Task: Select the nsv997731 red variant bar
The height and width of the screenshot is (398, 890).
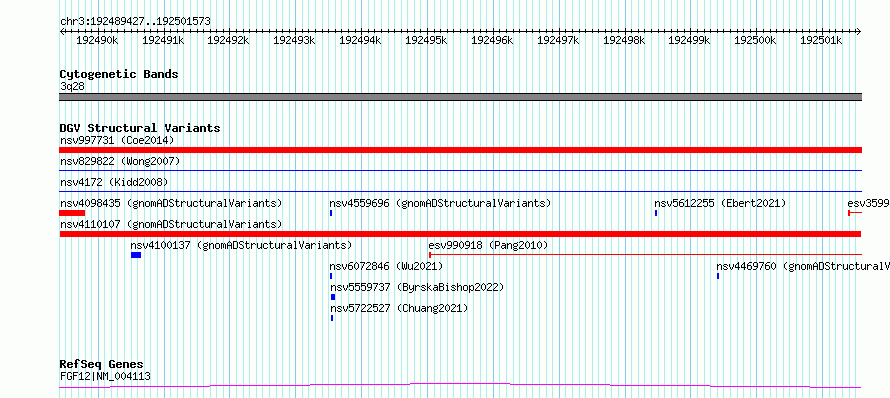Action: coord(460,150)
